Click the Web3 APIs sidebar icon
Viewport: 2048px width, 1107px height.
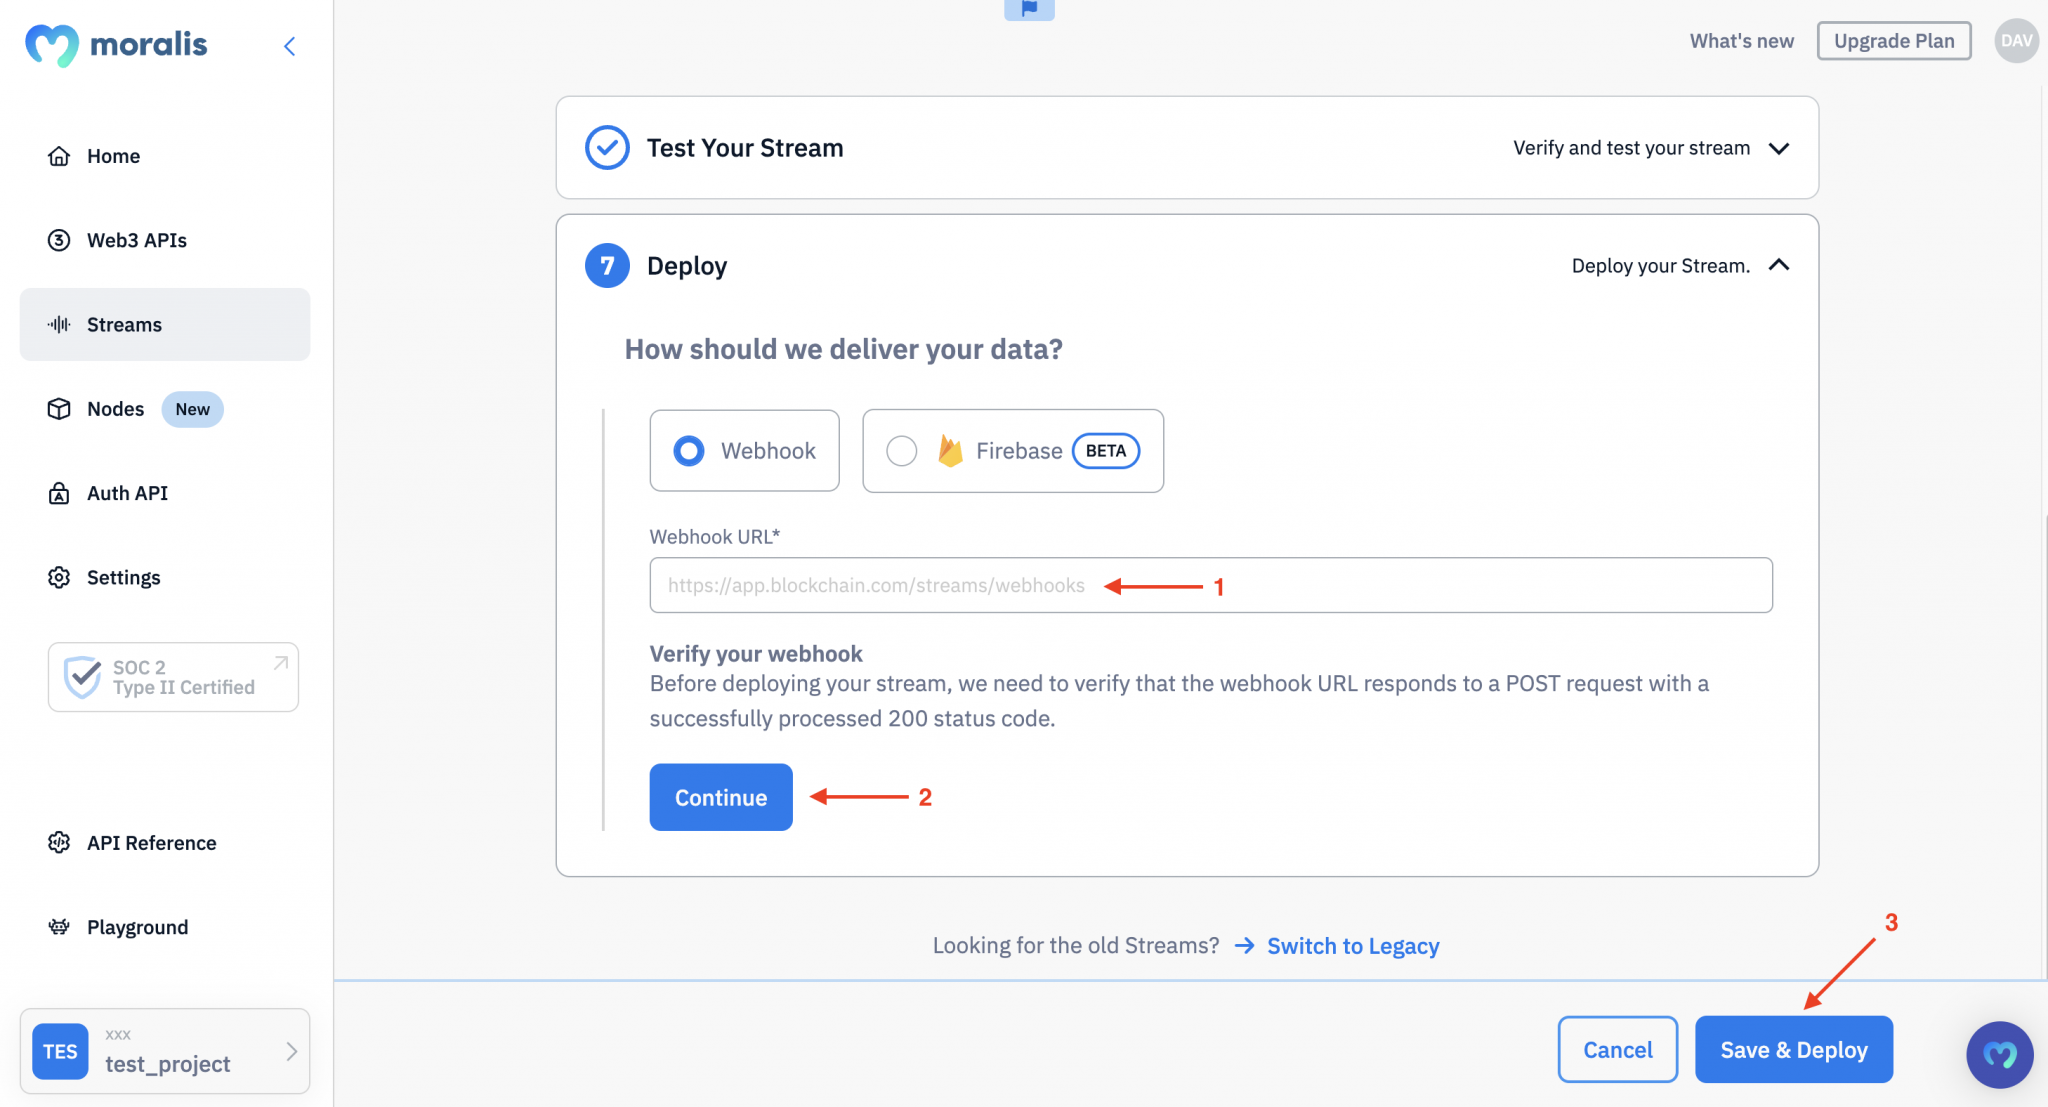(56, 239)
